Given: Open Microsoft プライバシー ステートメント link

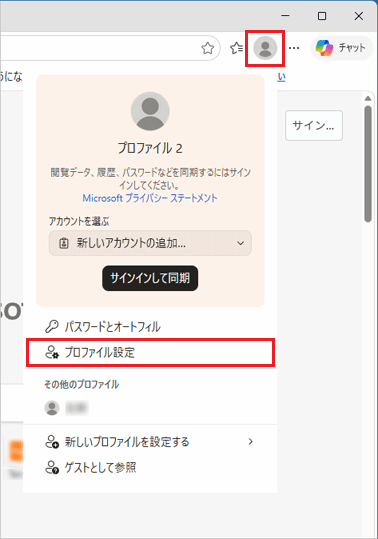Looking at the screenshot, I should click(x=150, y=198).
